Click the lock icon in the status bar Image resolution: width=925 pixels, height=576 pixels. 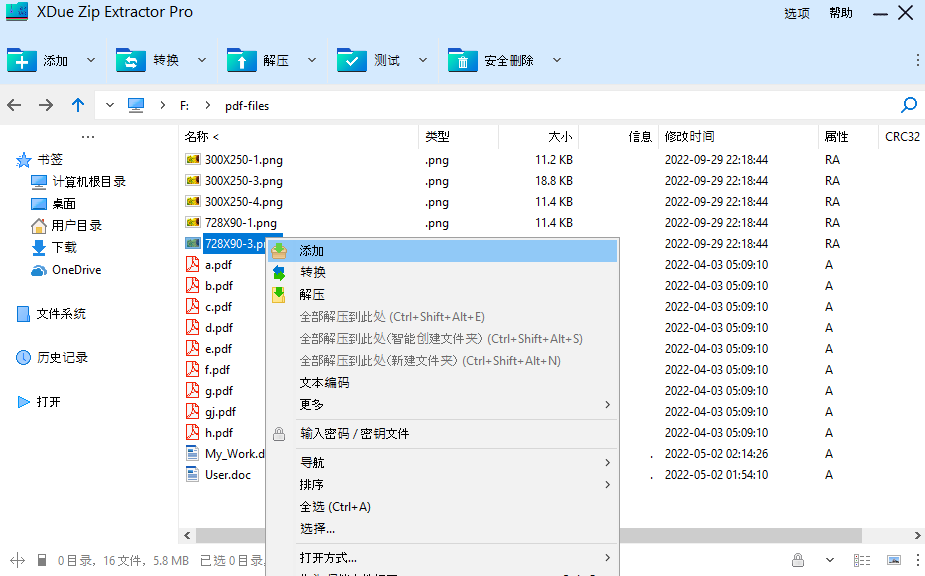point(798,560)
